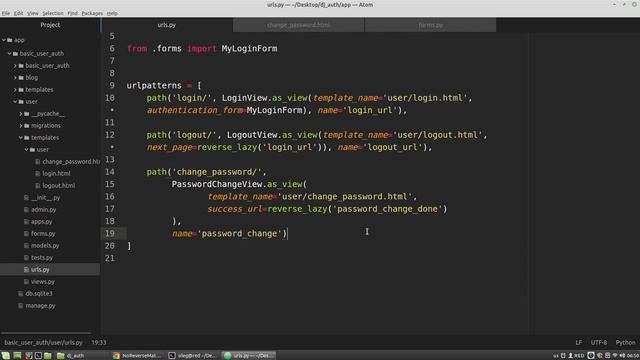Switch to the change_password.html tab
The image size is (640, 360).
coord(298,25)
